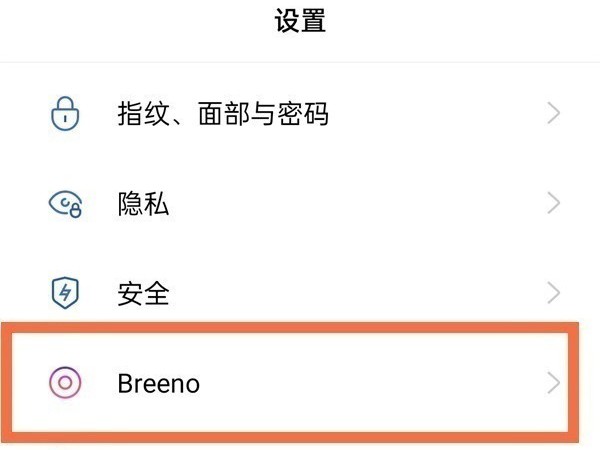The width and height of the screenshot is (600, 450).
Task: Expand the 安全 row arrow
Action: click(554, 293)
